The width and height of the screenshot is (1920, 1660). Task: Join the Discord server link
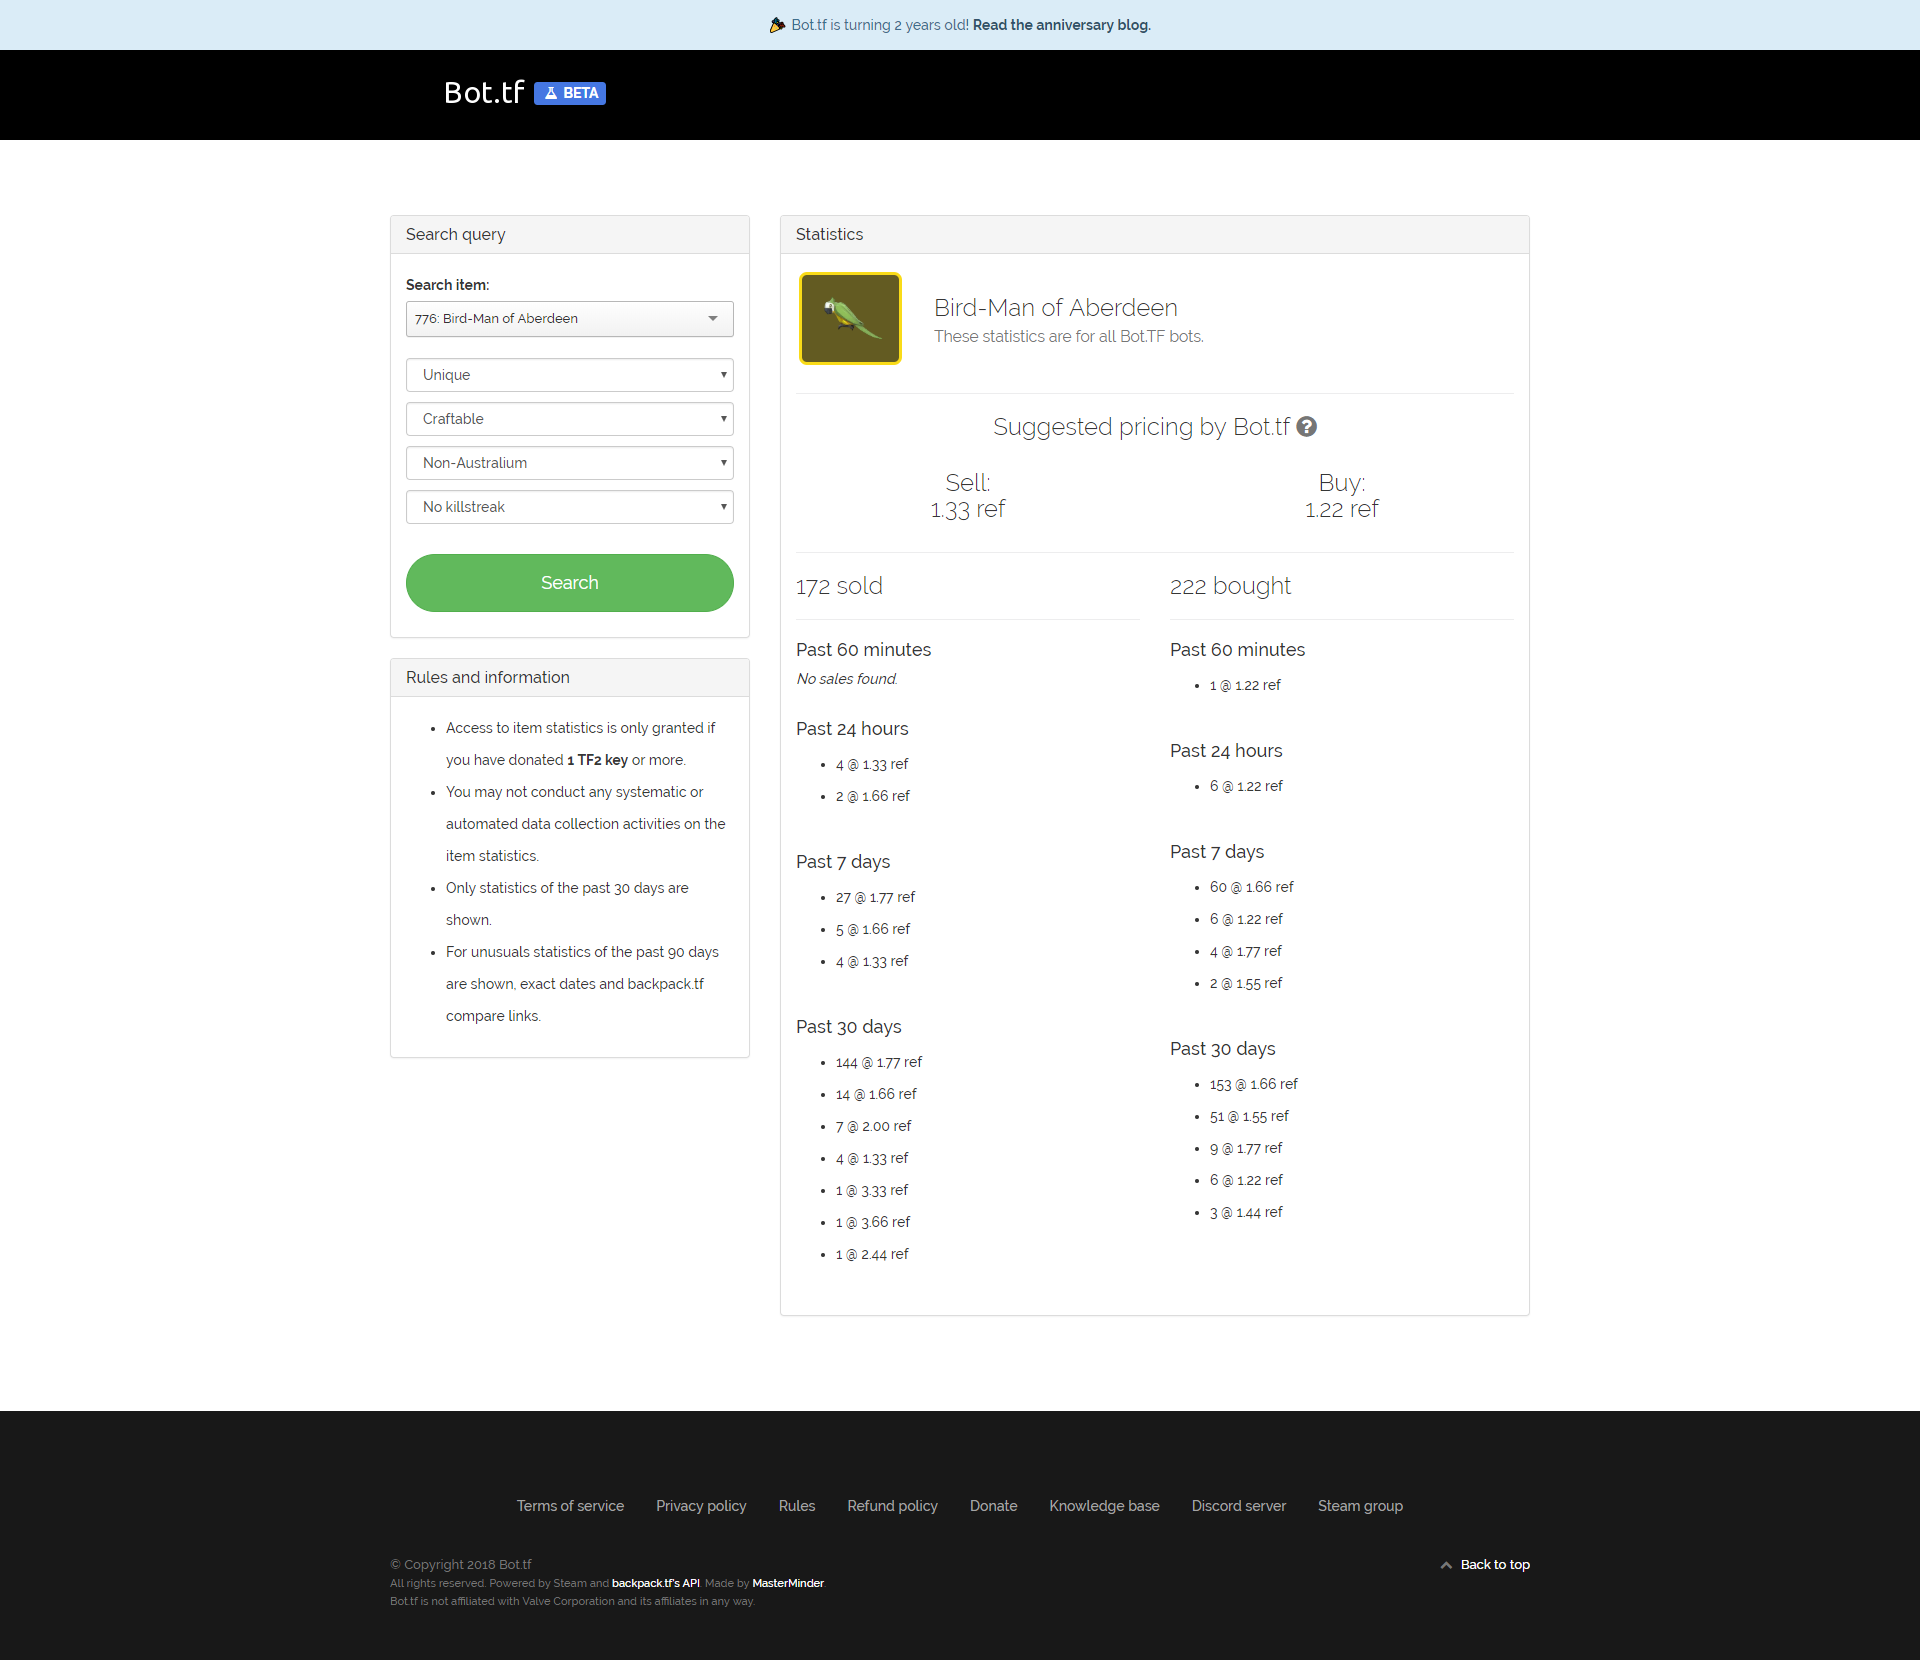coord(1238,1506)
